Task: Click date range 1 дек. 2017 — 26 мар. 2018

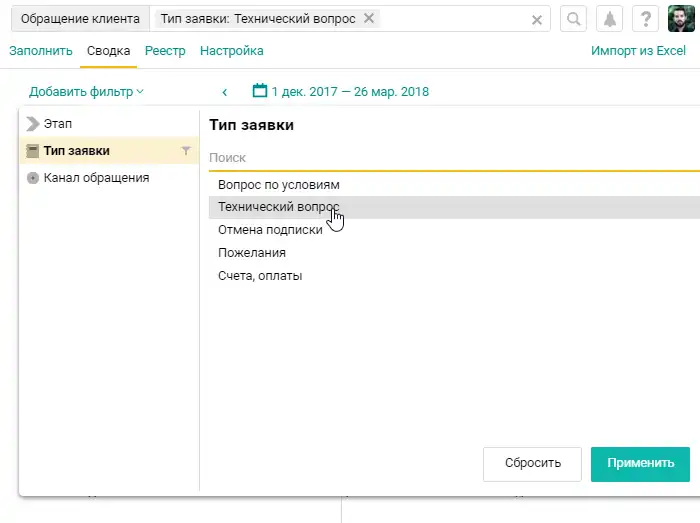Action: [350, 92]
